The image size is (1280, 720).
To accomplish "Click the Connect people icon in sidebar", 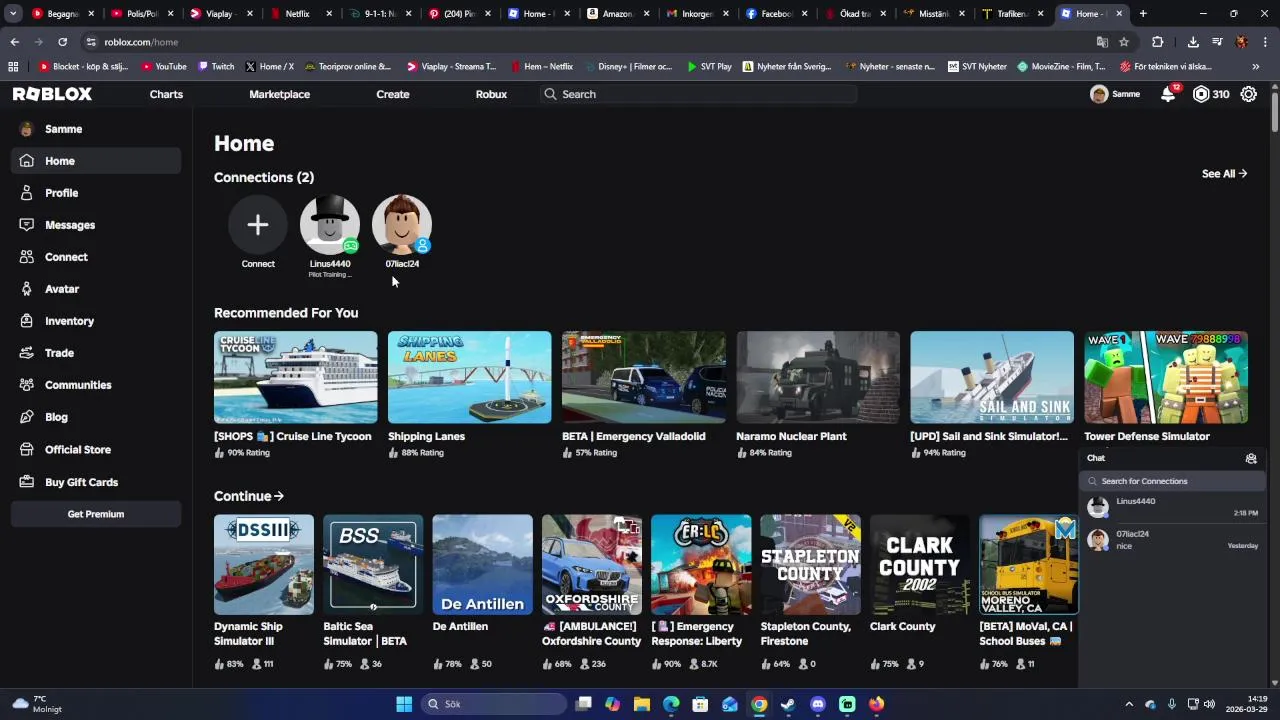I will pos(26,257).
